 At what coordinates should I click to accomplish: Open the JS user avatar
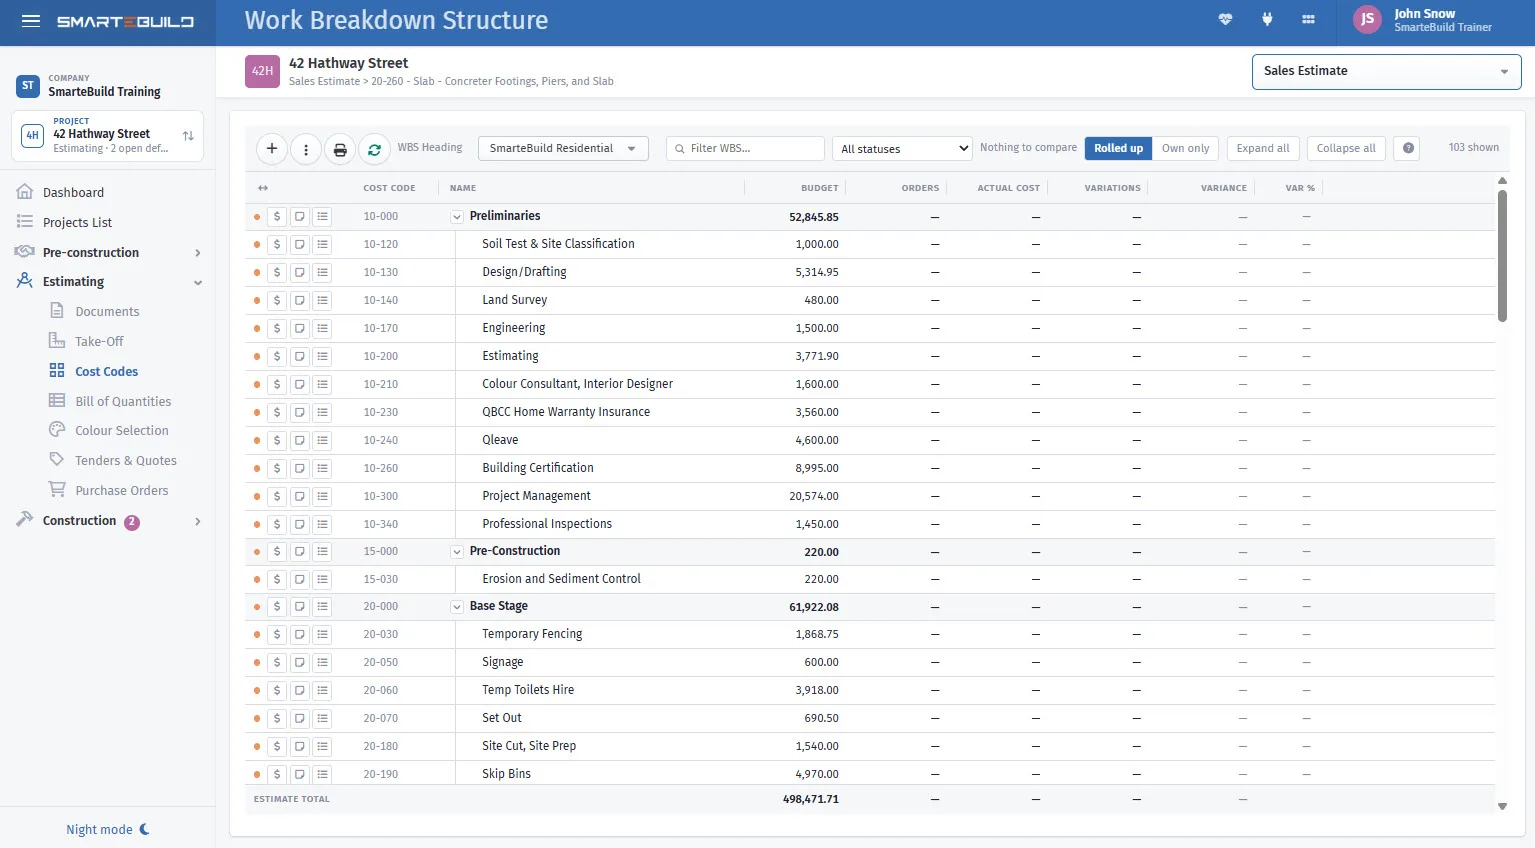[1367, 19]
